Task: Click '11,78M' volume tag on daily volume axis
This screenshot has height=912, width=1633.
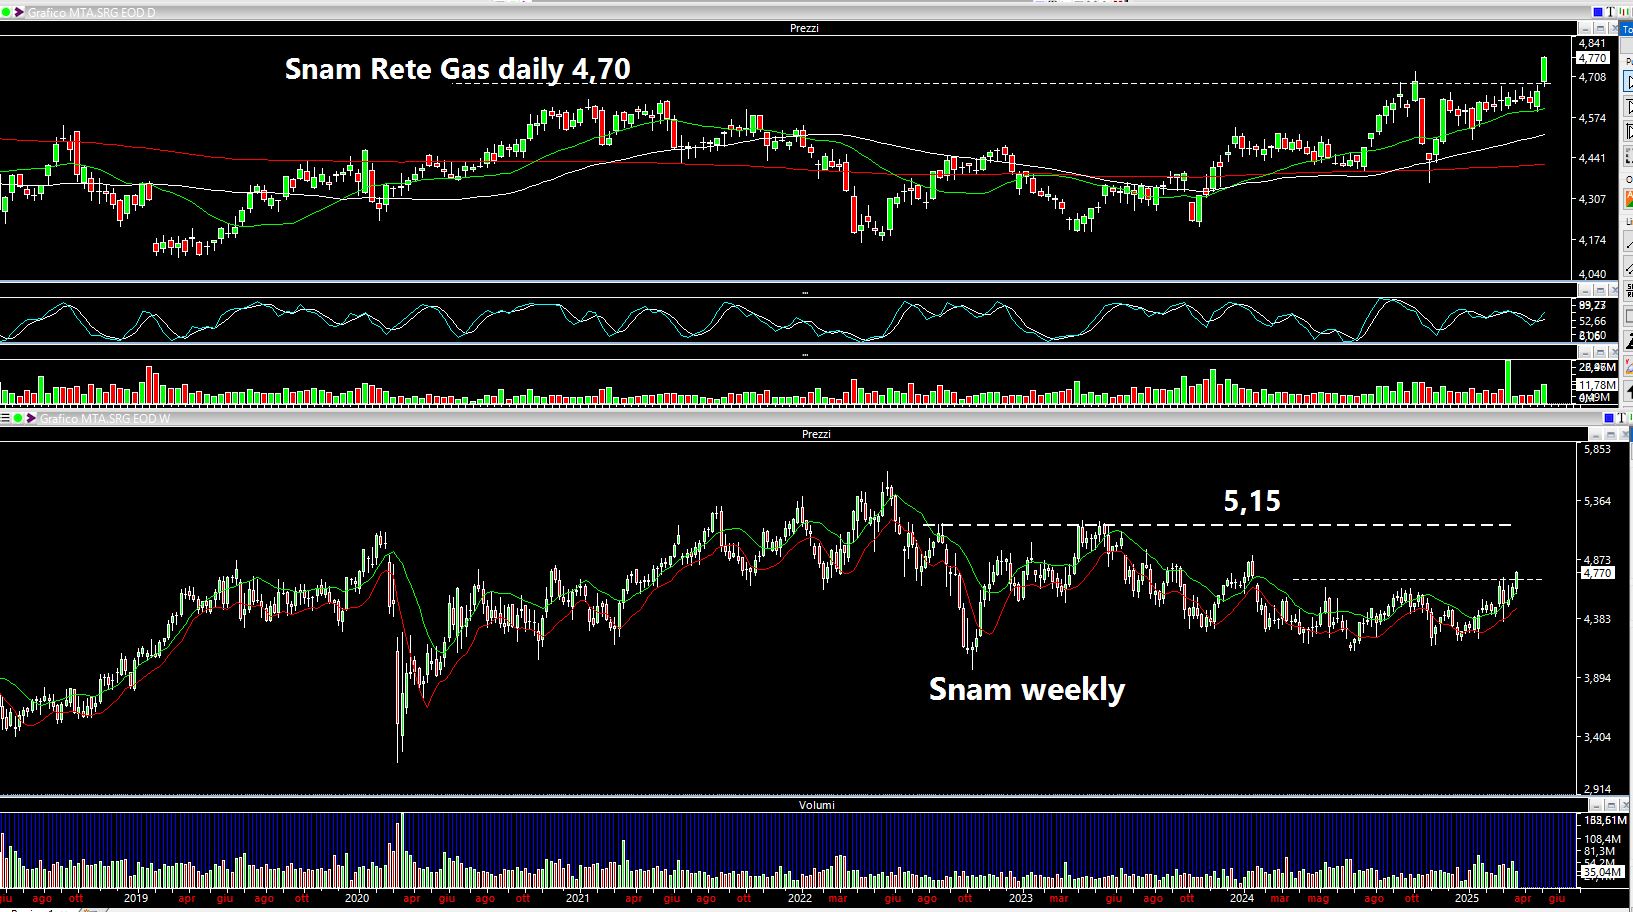Action: tap(1597, 385)
